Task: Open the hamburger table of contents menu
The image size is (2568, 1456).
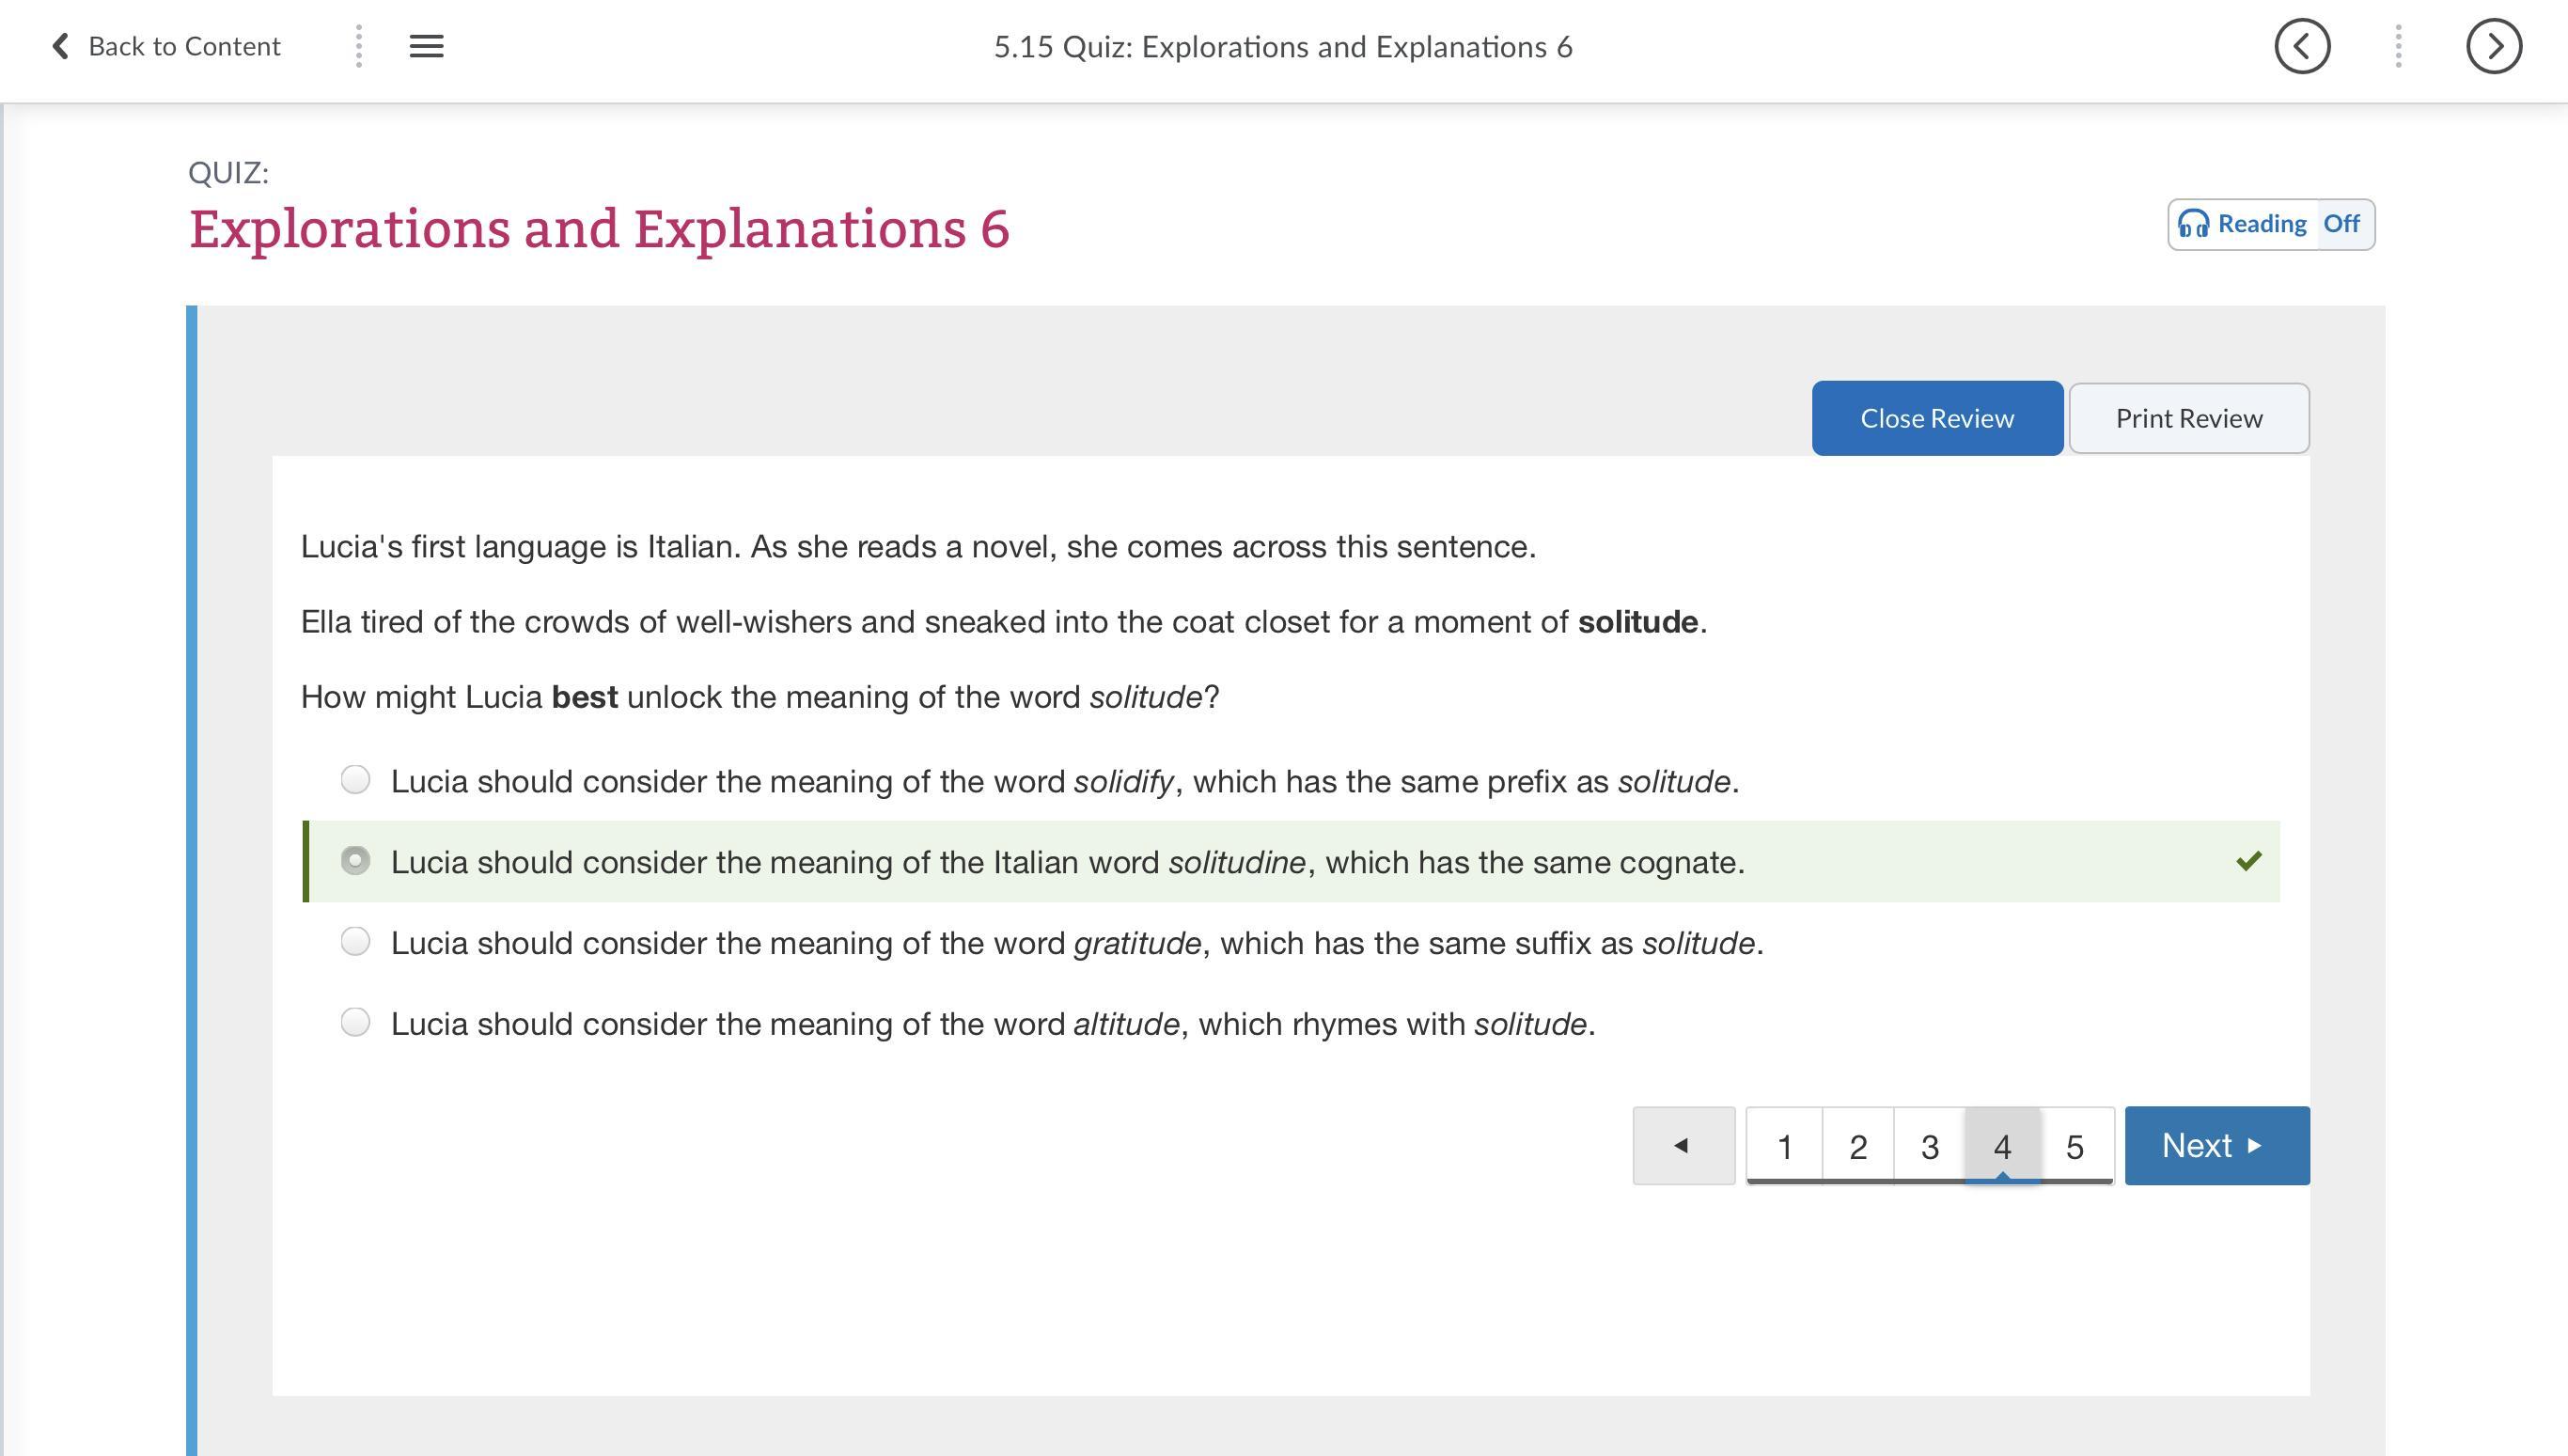Action: coord(426,46)
